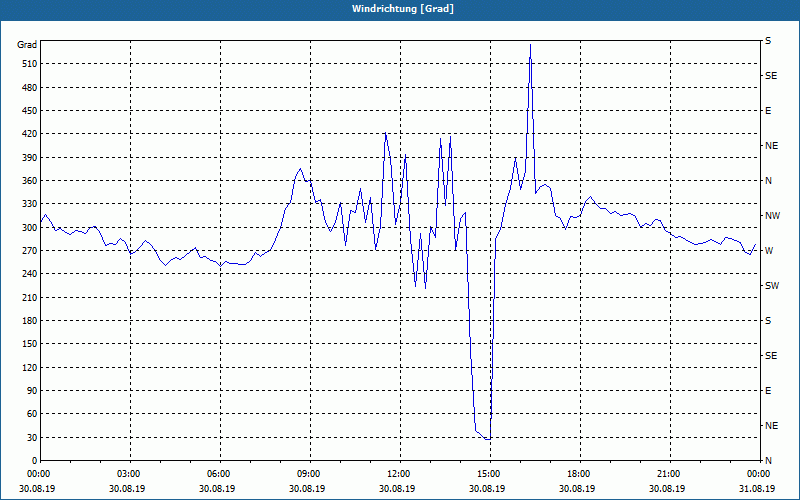Click the W compass label
Screen dimensions: 800x500
click(769, 251)
